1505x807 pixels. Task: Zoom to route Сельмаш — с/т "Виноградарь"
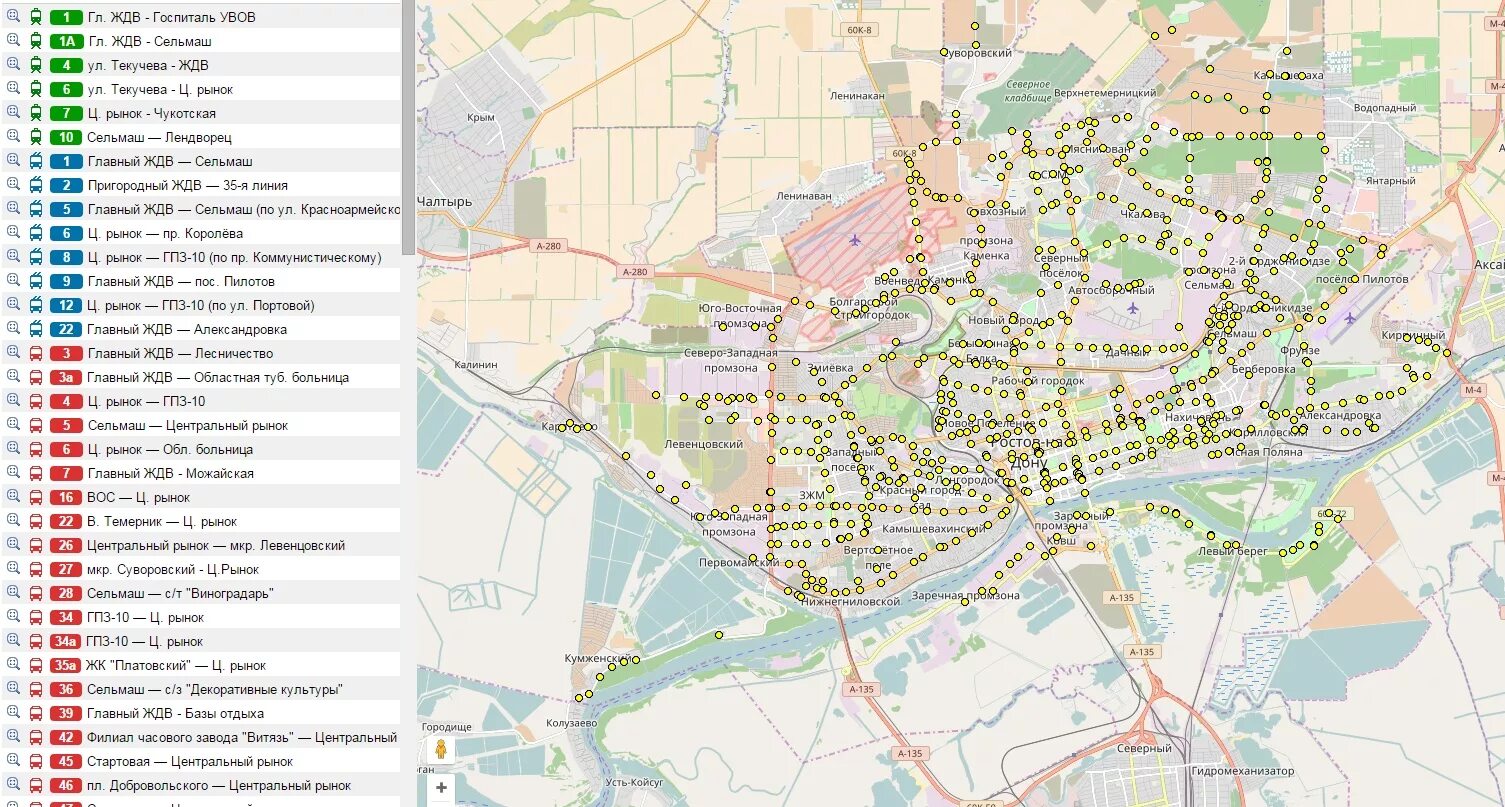coord(14,593)
